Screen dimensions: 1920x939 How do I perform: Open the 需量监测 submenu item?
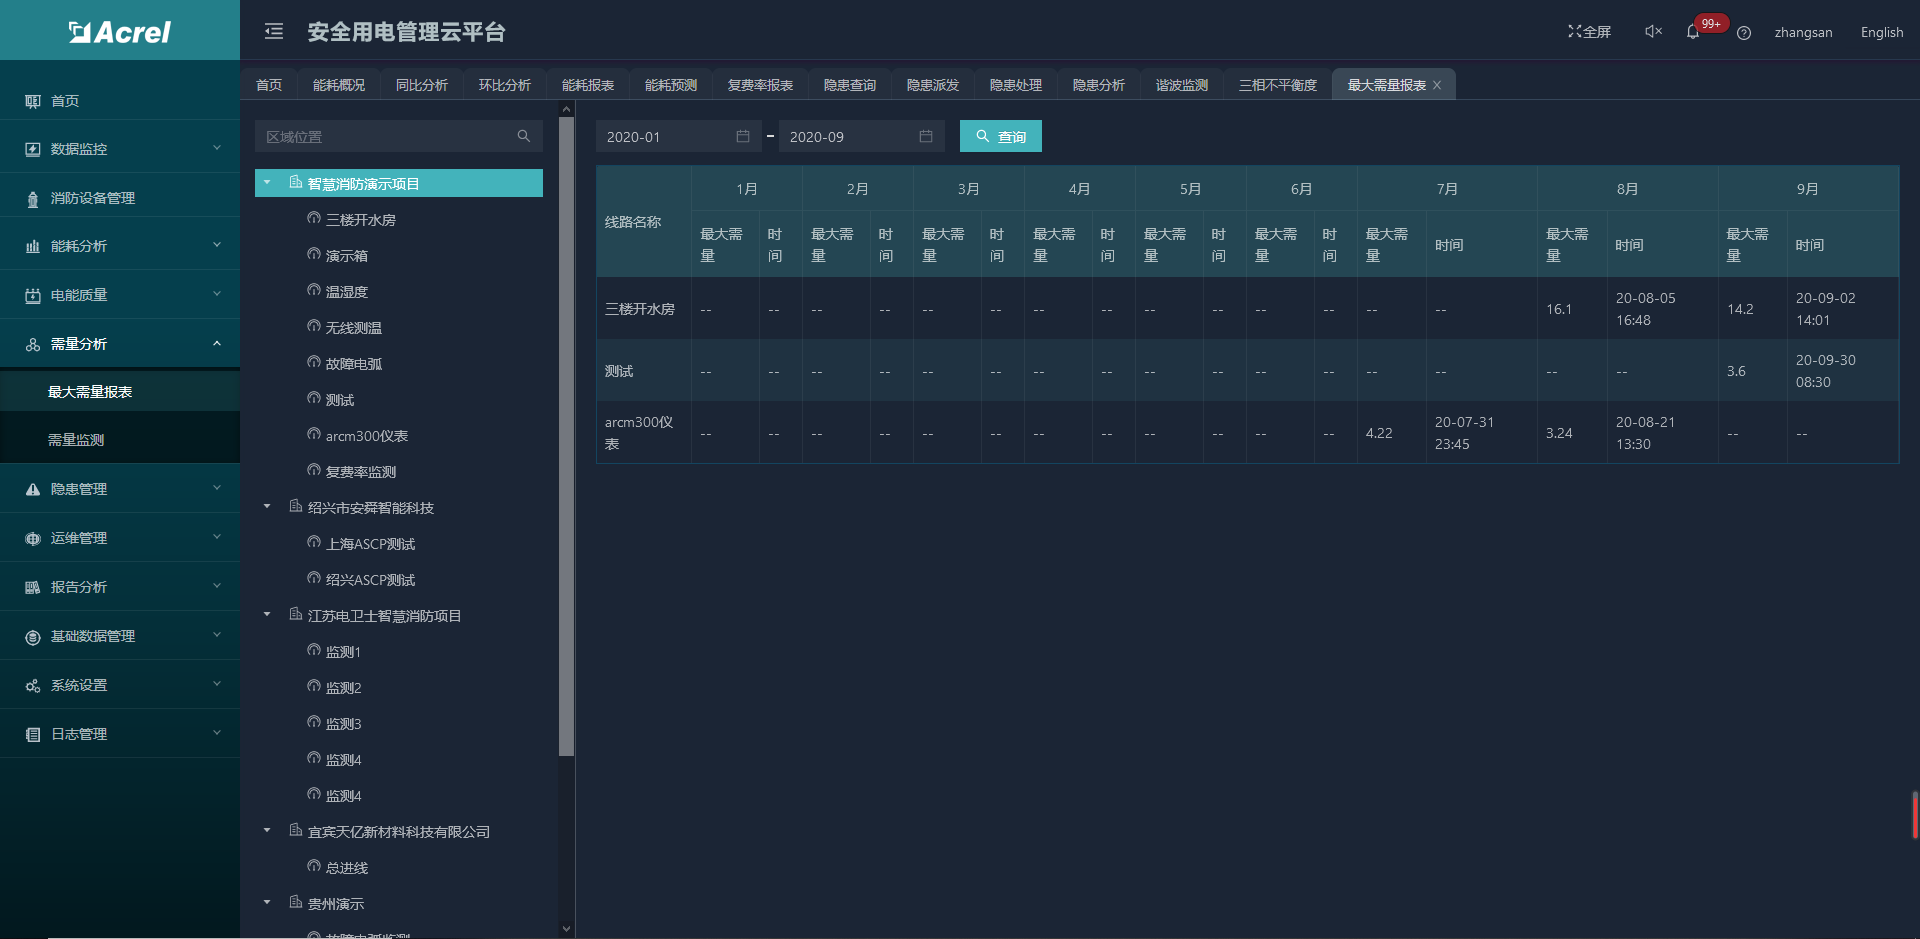[x=76, y=440]
